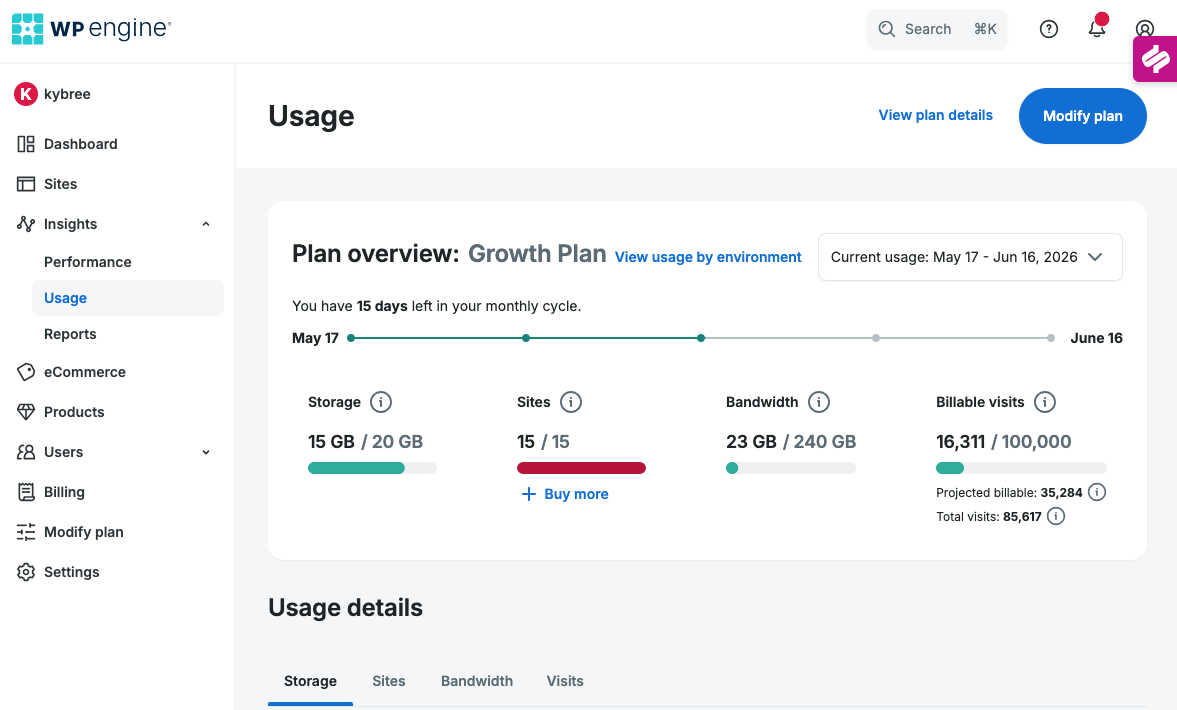The image size is (1177, 710).
Task: Open Modify plan in sidebar
Action: pos(83,532)
